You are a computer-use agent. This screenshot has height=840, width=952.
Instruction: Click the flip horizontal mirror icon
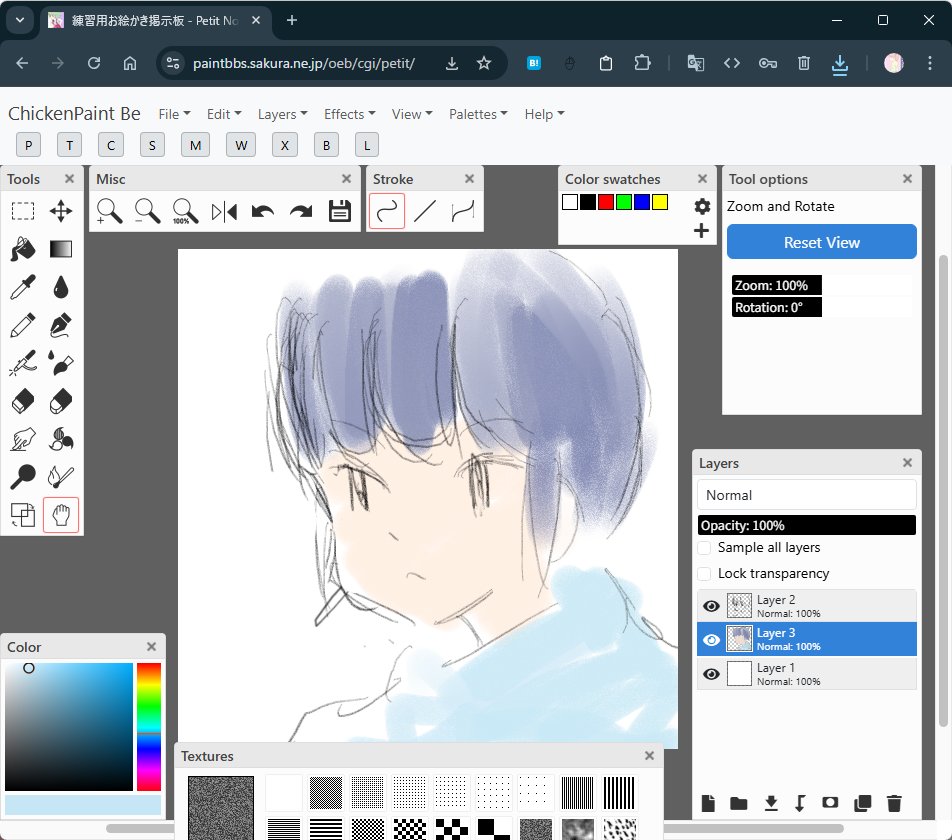[x=224, y=211]
